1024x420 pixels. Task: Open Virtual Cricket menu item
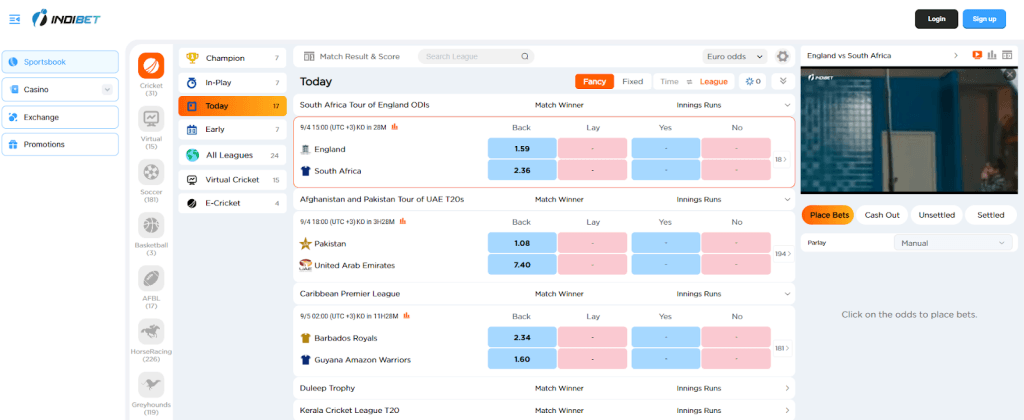(x=232, y=180)
